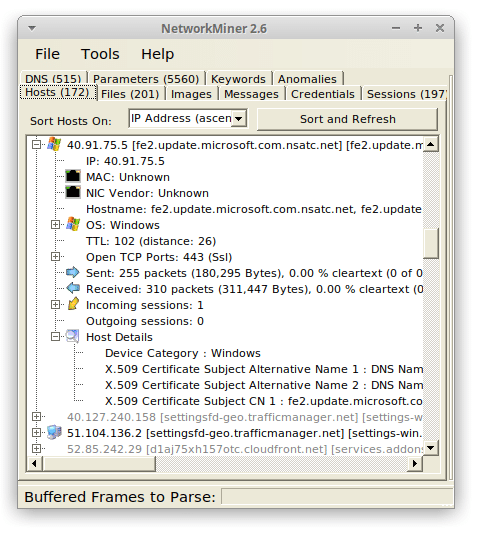Expand the 40.127.240.158 host entry
Viewport: 481px width, 534px height.
(x=36, y=417)
